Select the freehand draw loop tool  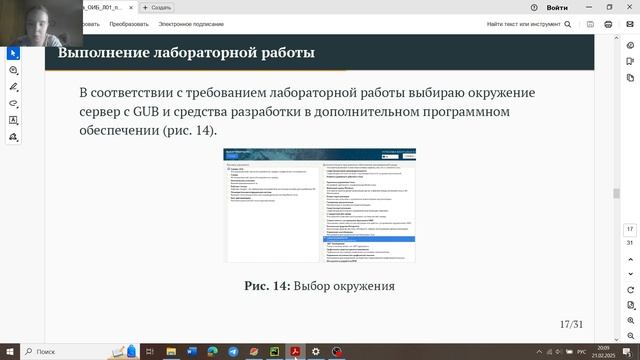pyautogui.click(x=13, y=103)
